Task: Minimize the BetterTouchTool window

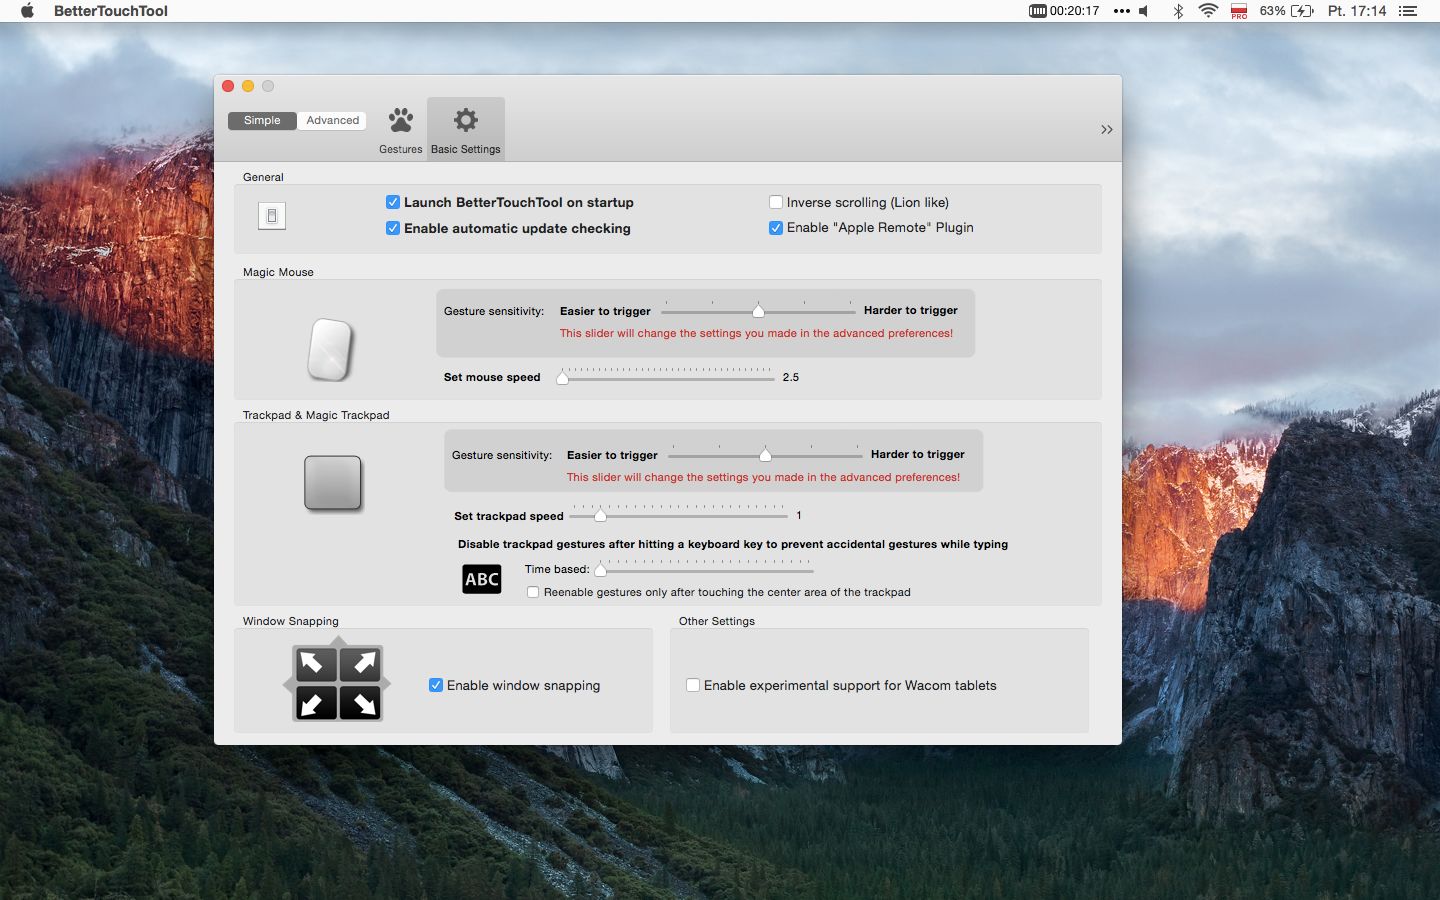Action: tap(248, 86)
